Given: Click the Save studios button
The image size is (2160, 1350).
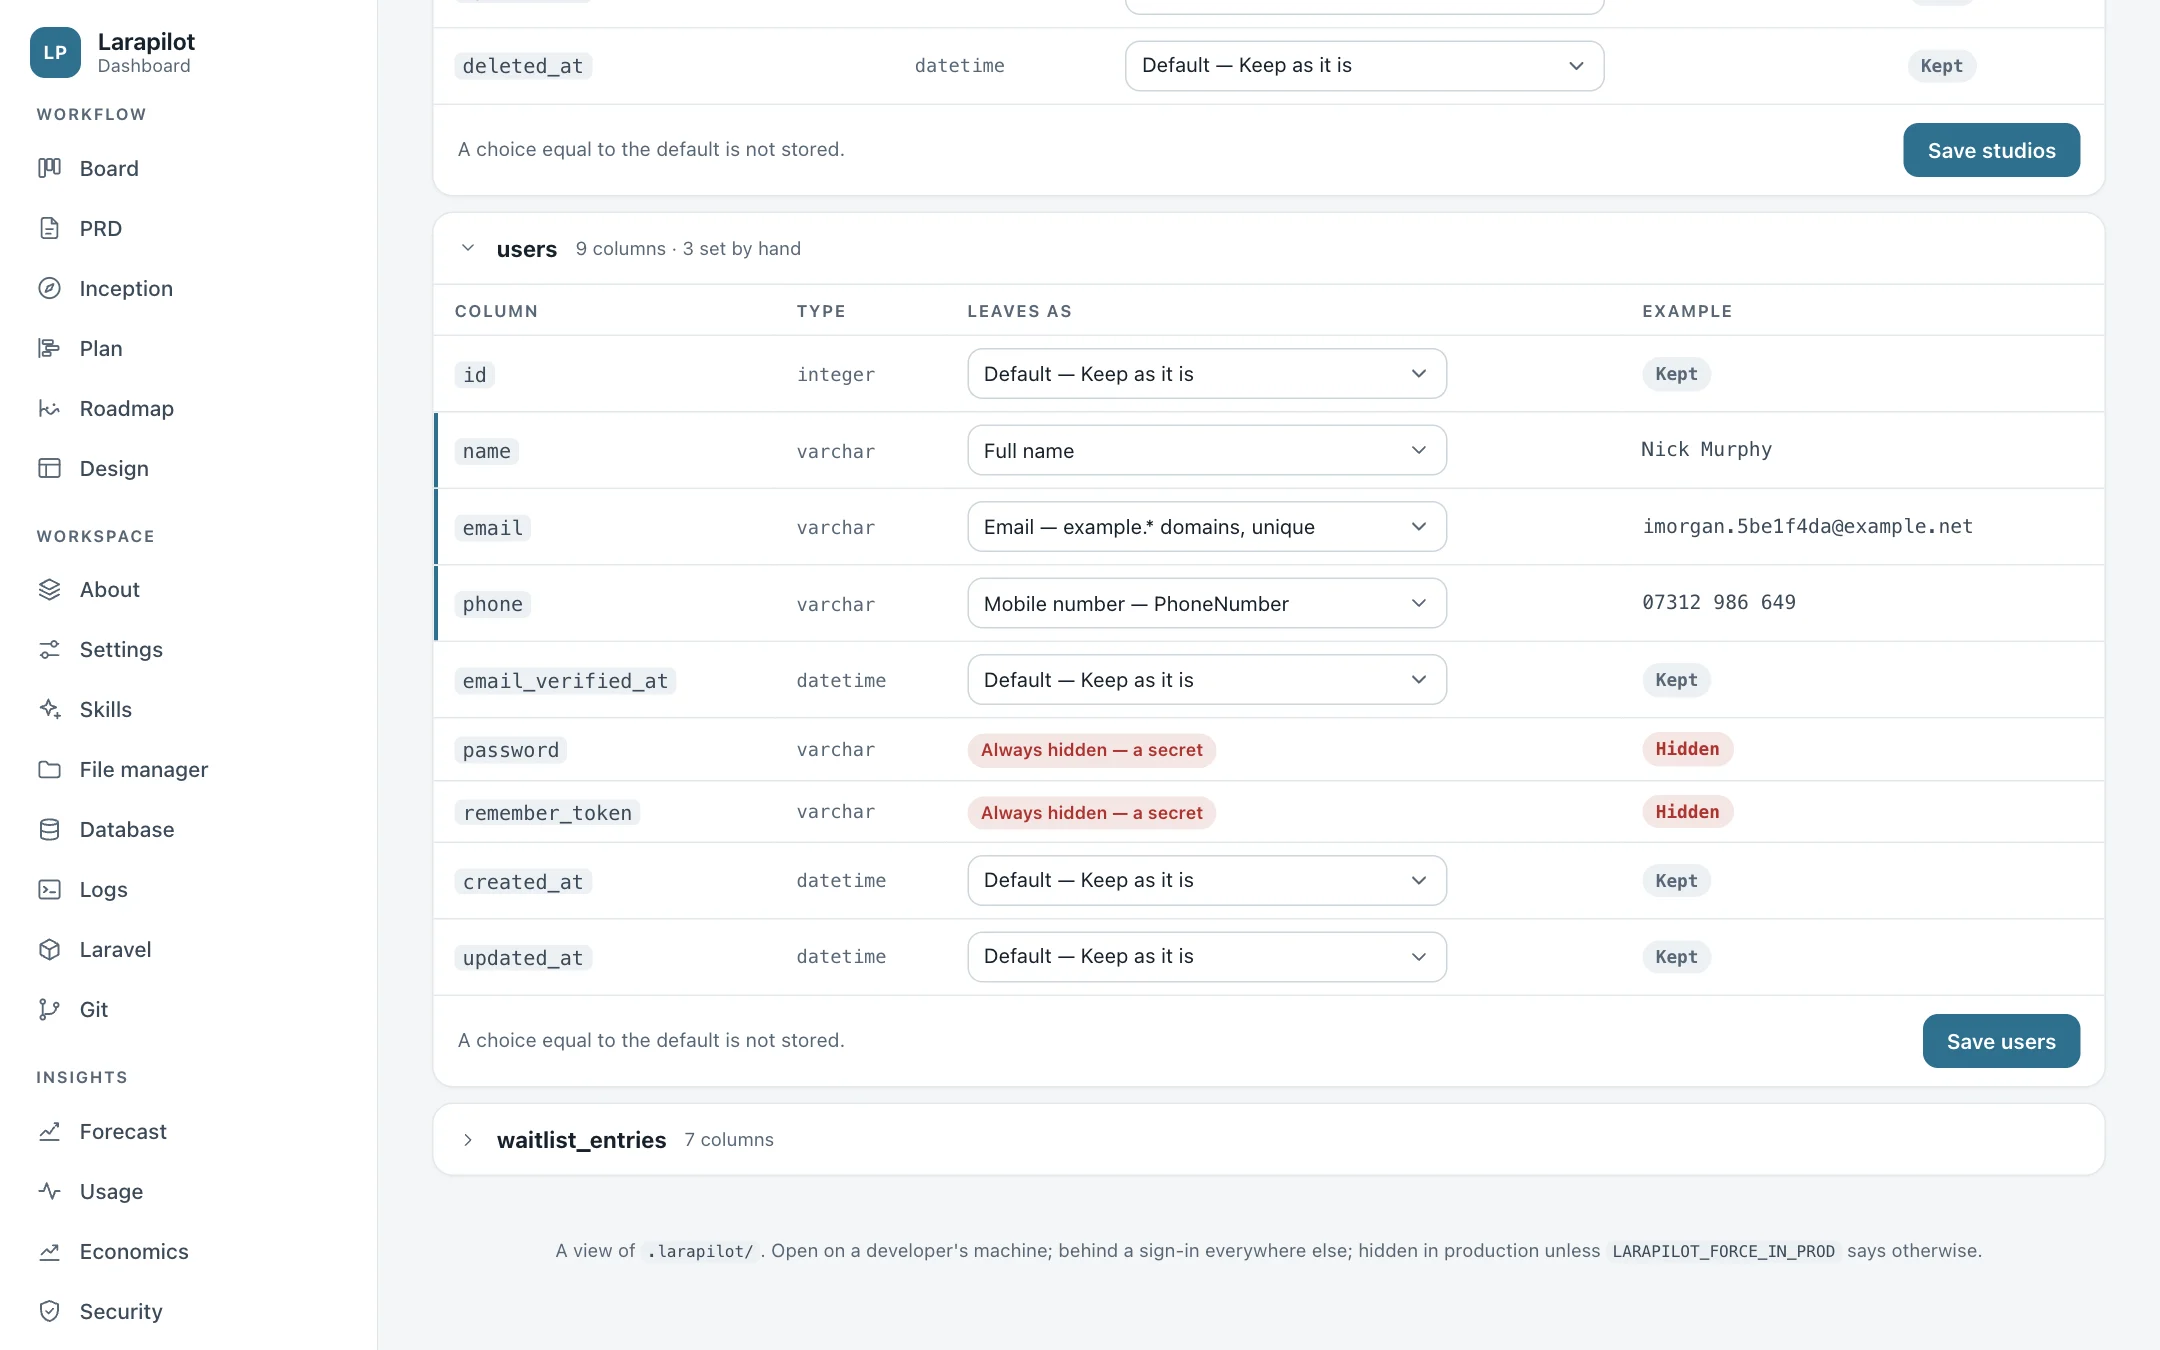Looking at the screenshot, I should [1991, 150].
